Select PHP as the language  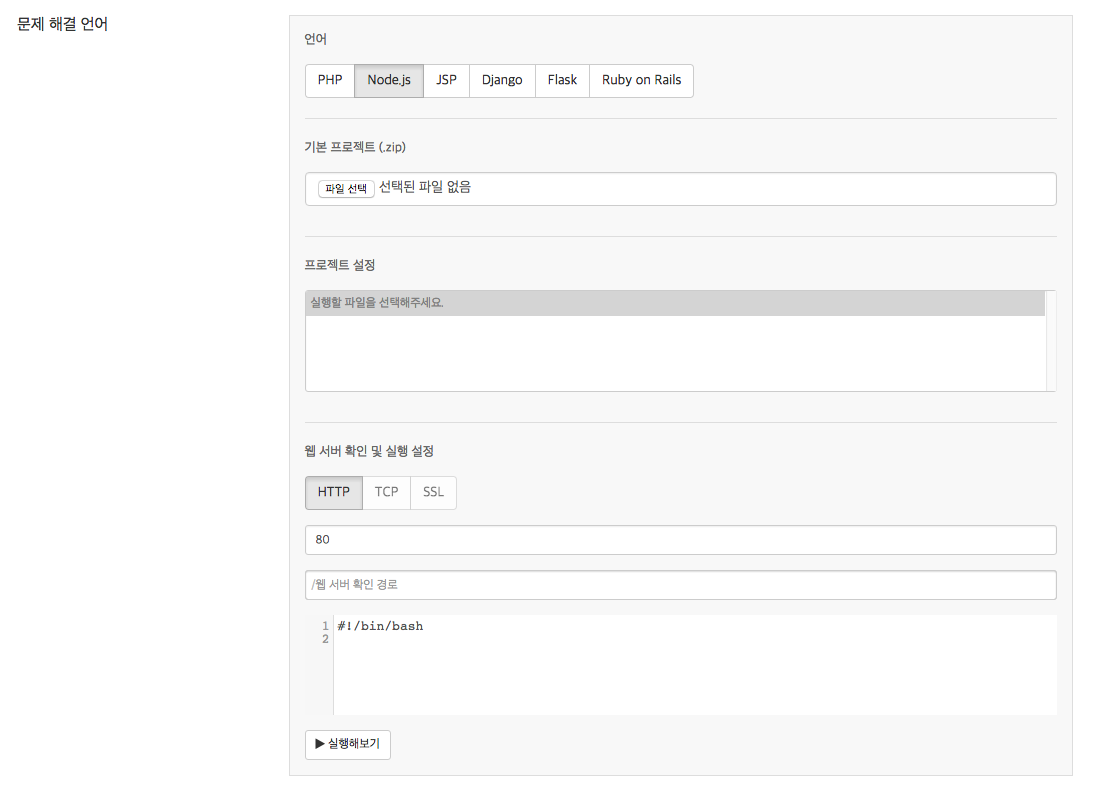click(330, 80)
